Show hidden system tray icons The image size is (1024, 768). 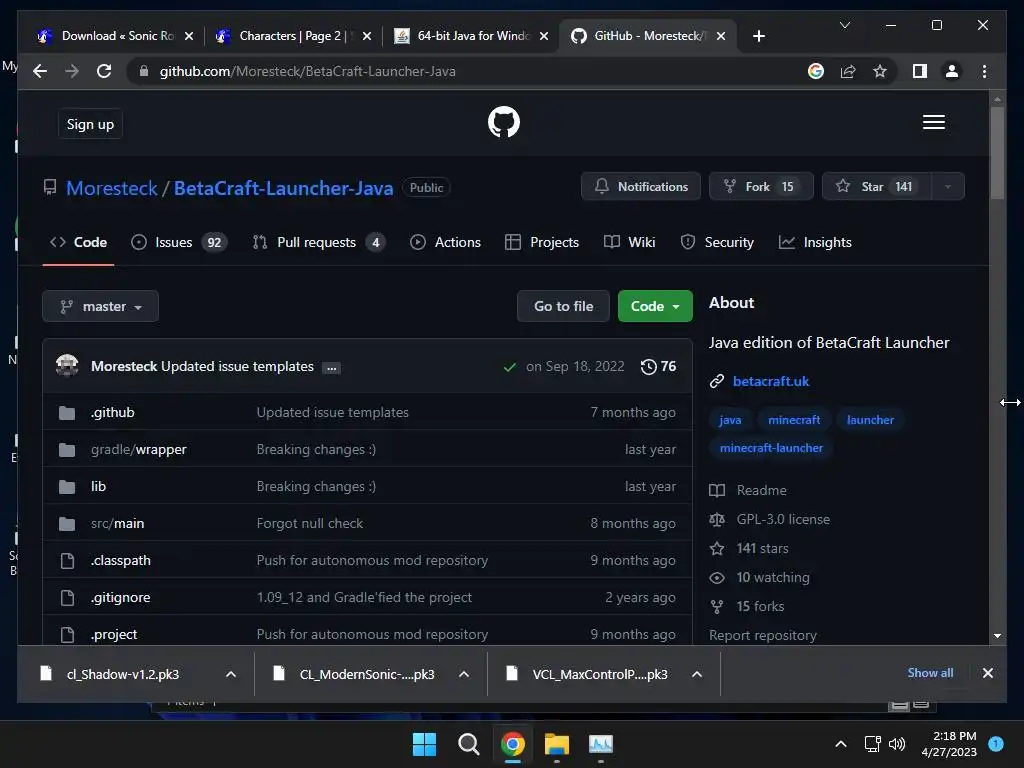[841, 743]
